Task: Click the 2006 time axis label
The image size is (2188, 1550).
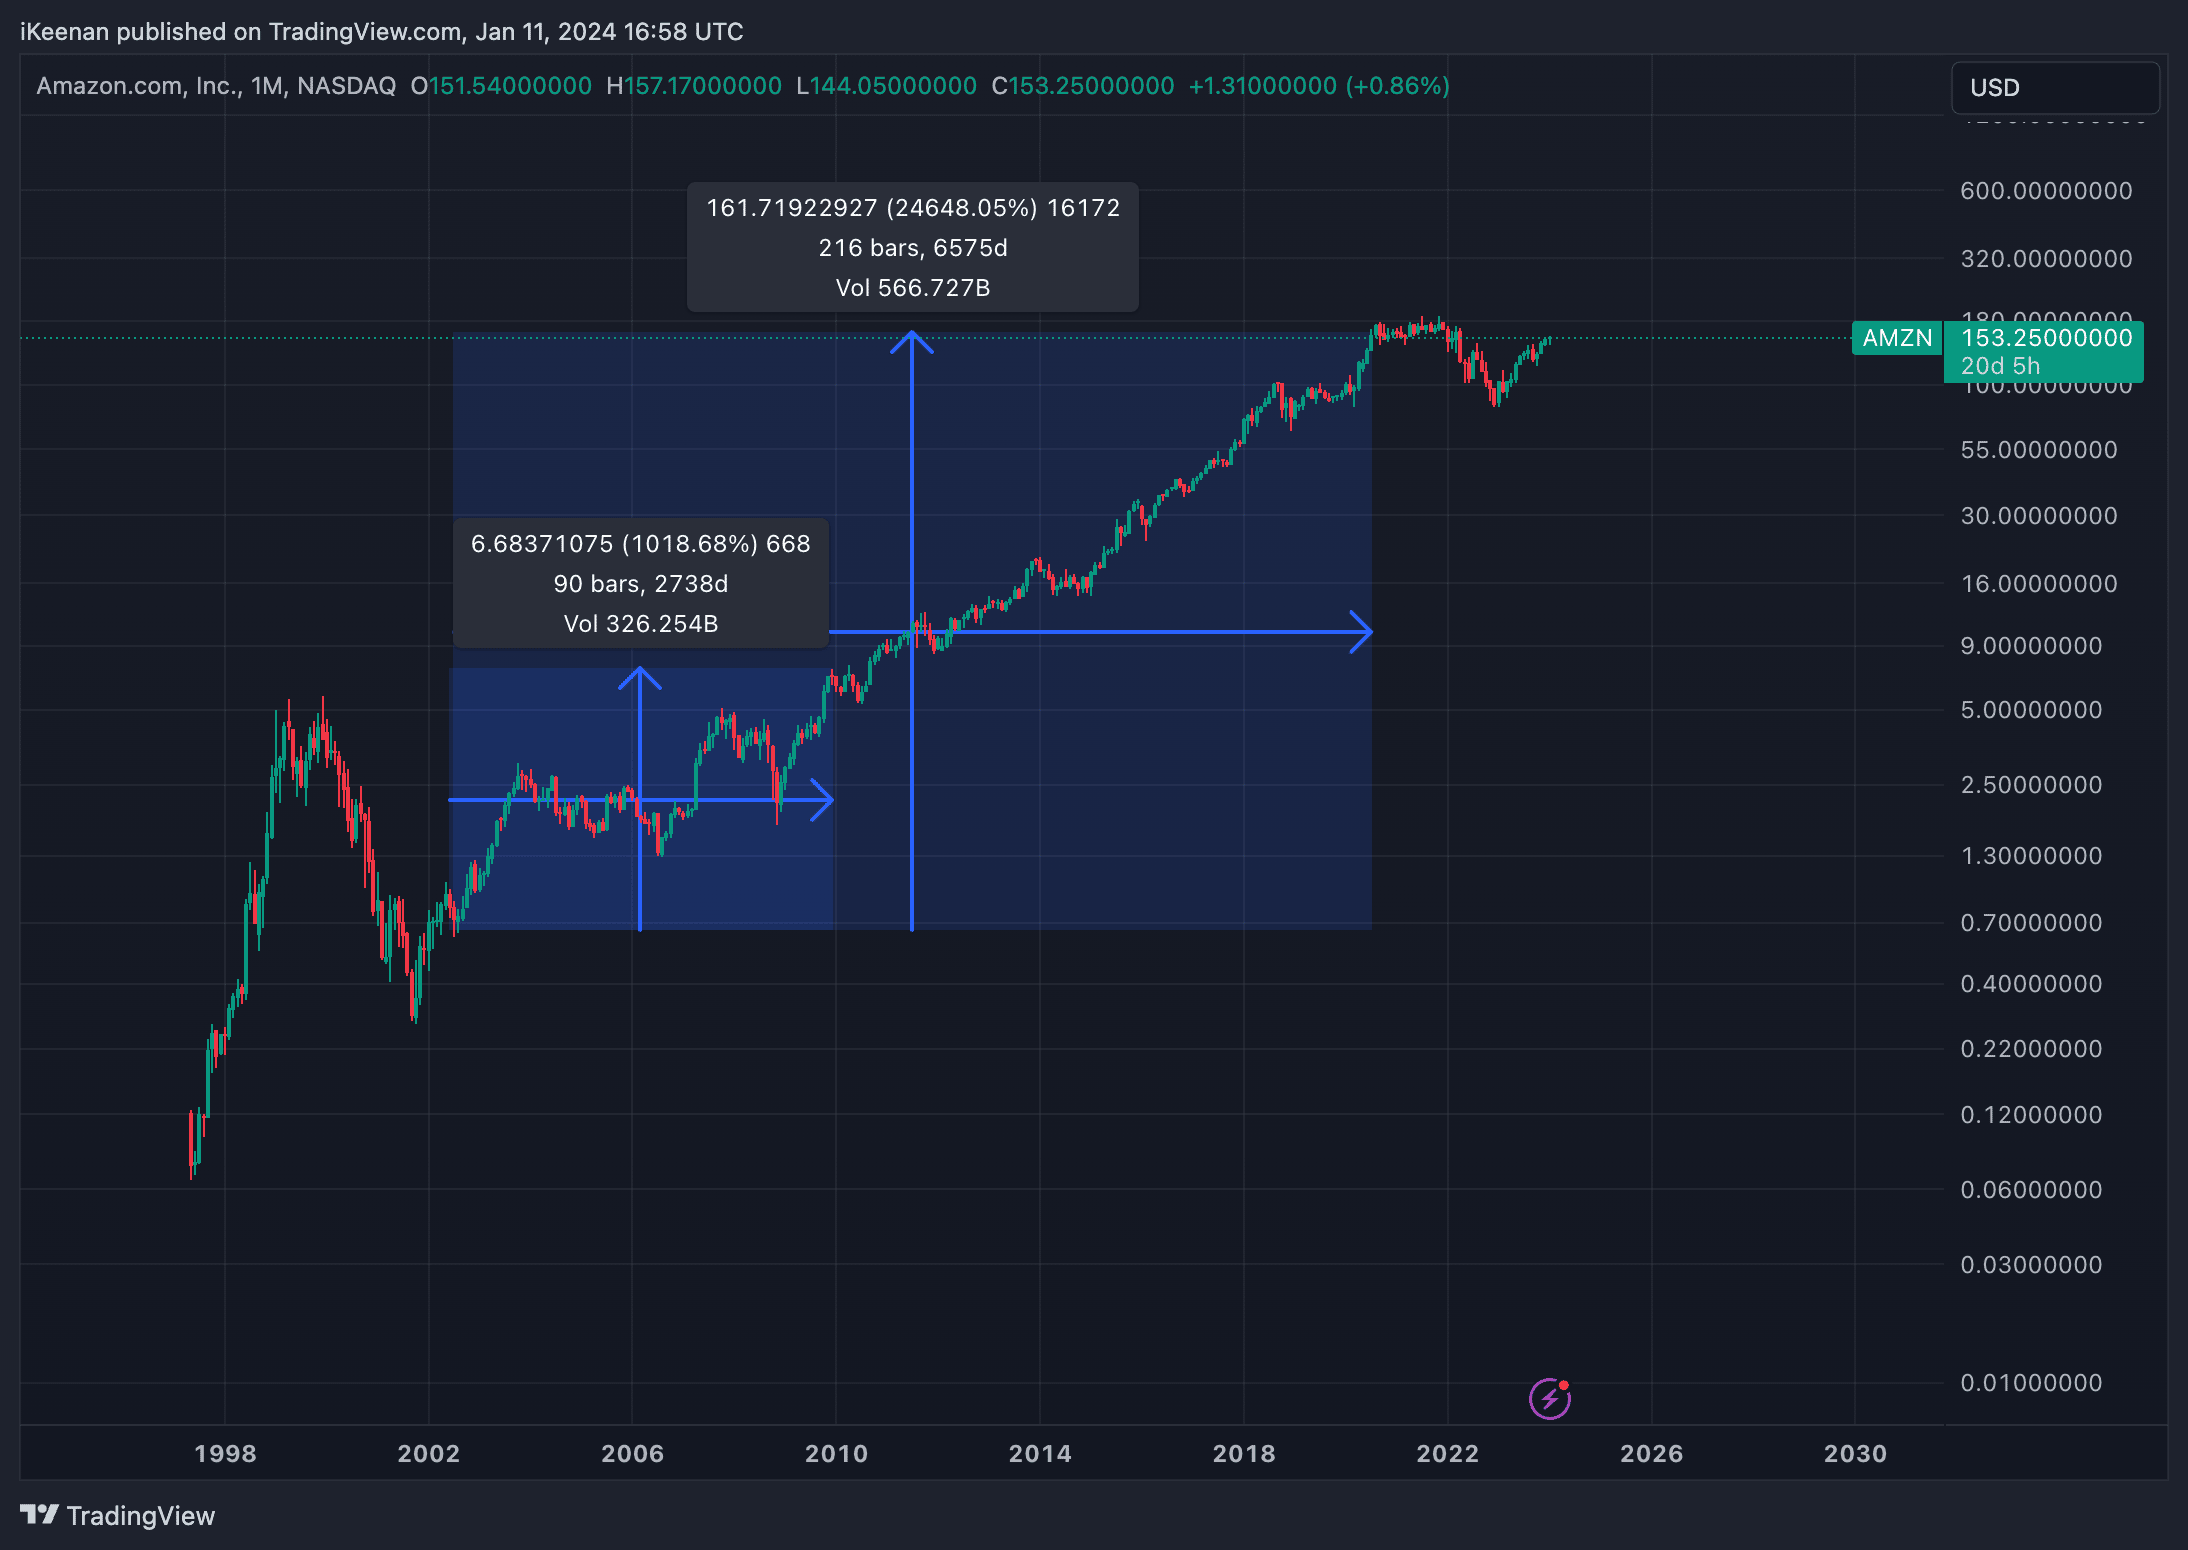Action: (x=633, y=1454)
